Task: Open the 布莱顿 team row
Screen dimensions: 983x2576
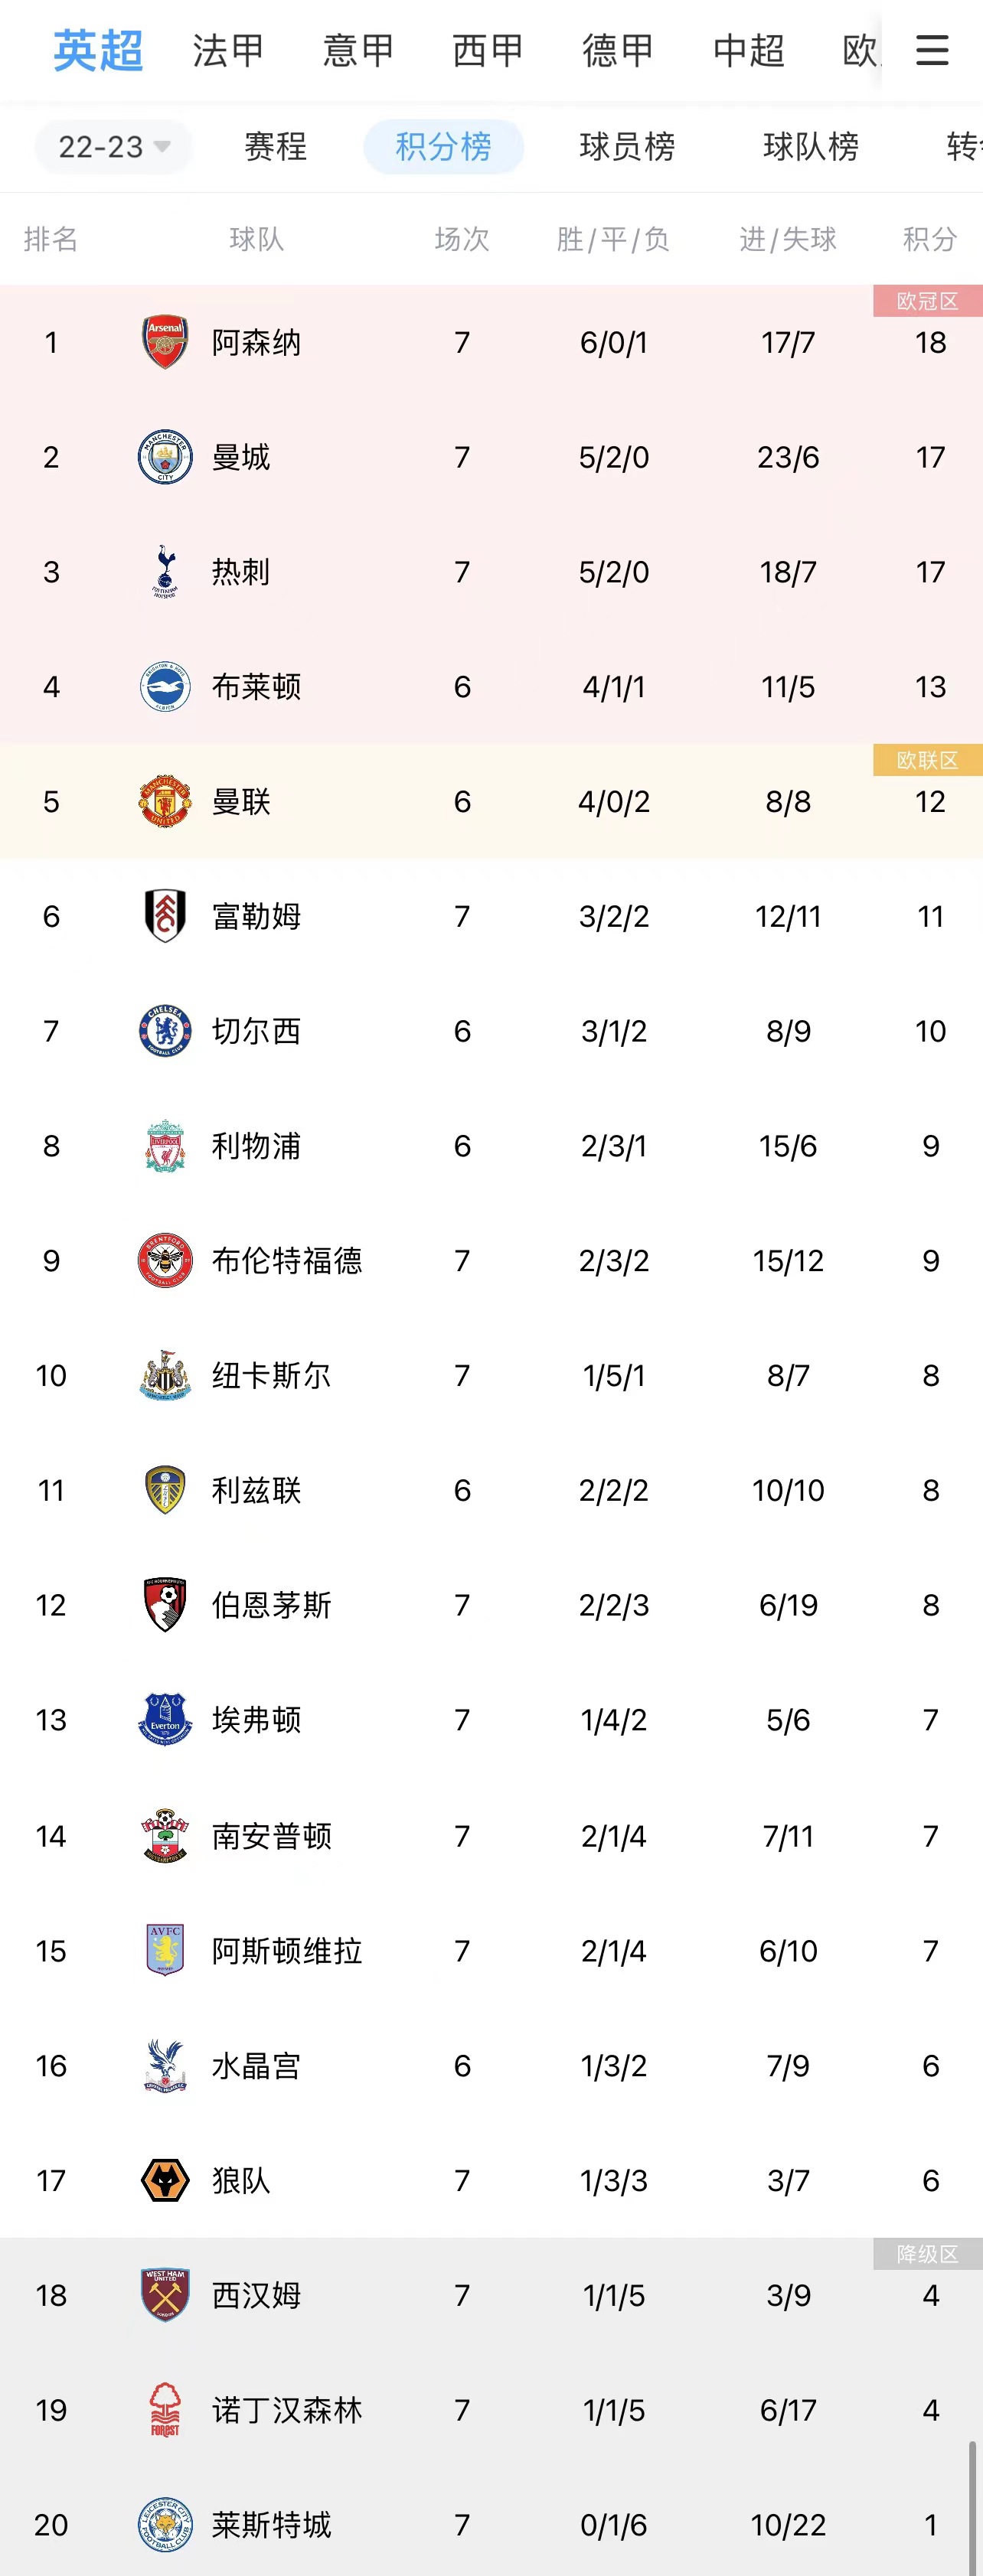Action: point(491,686)
